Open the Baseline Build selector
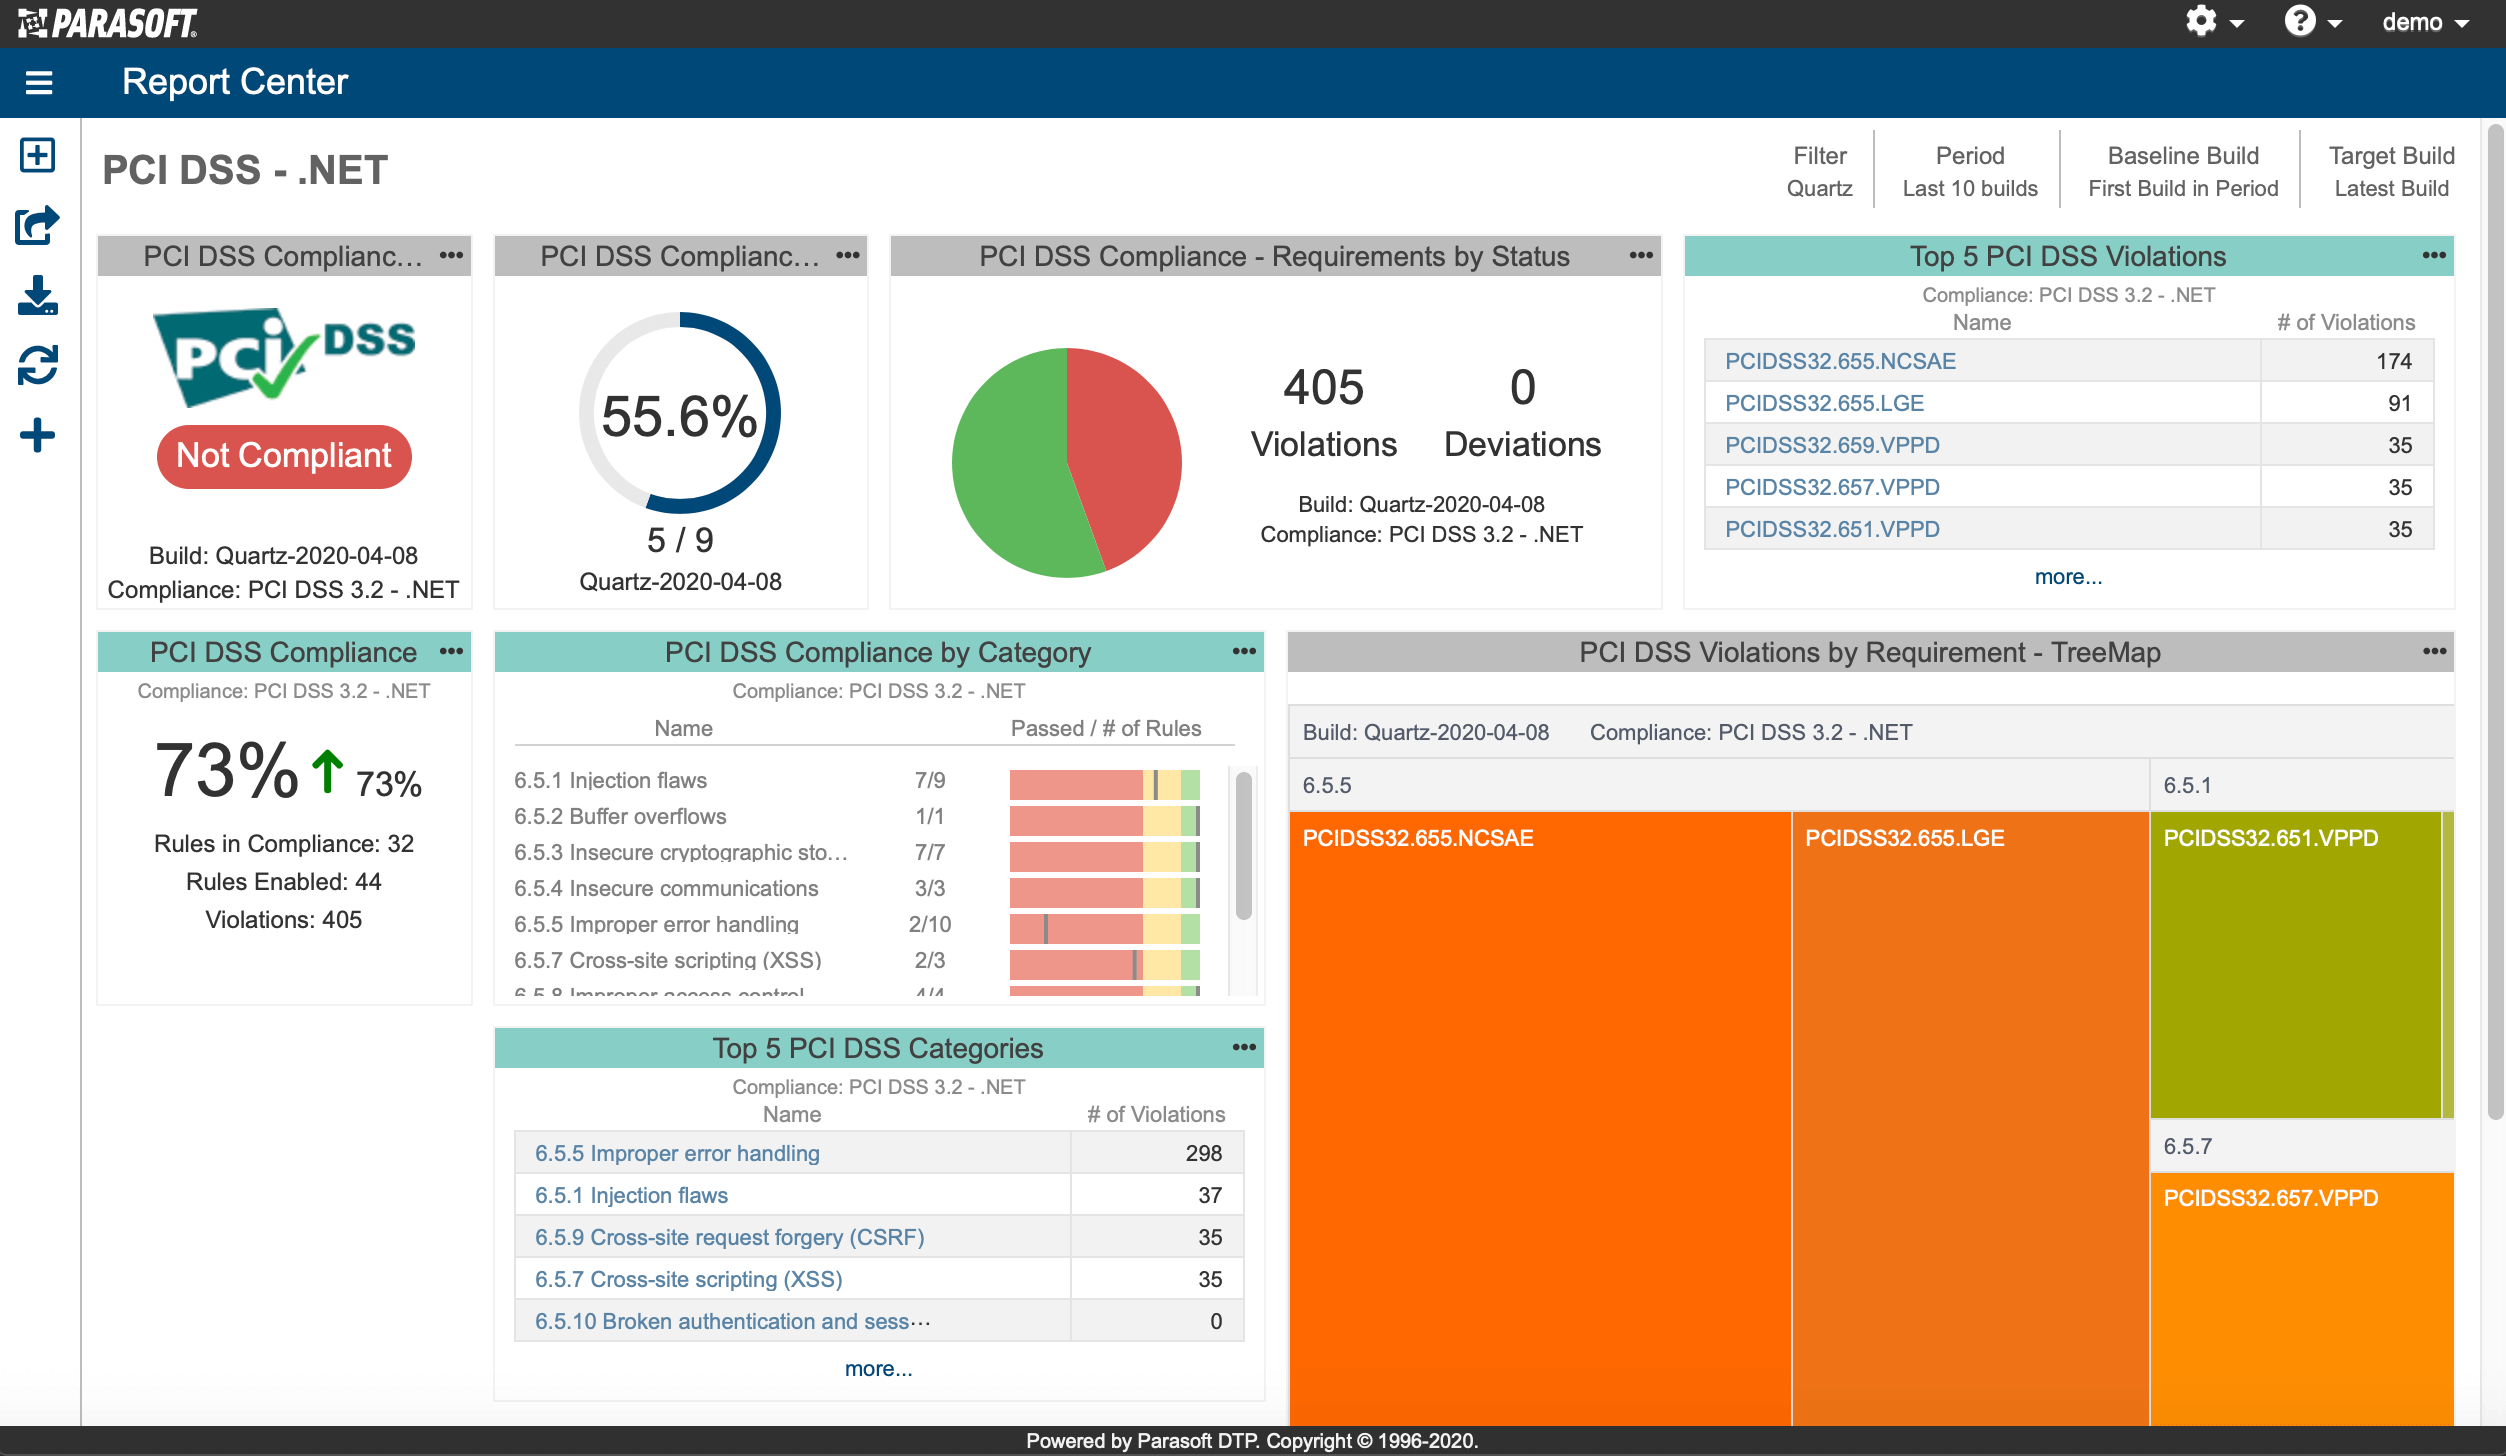This screenshot has height=1456, width=2506. (x=2183, y=171)
